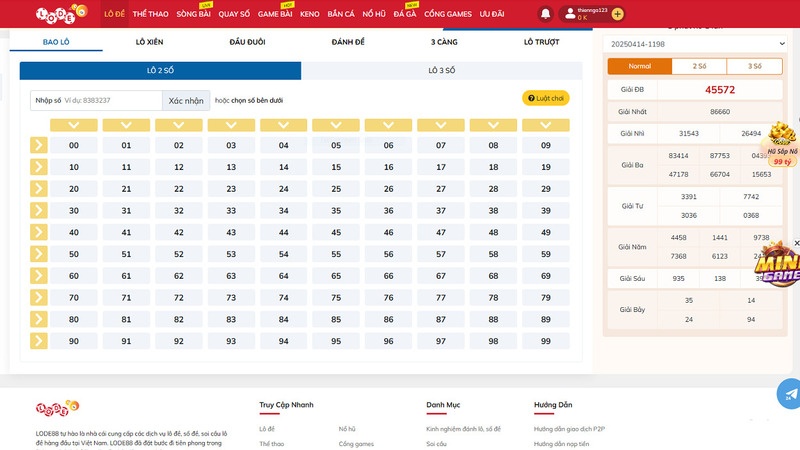The height and width of the screenshot is (450, 800).
Task: Select entire row 70 using arrow icon
Action: click(38, 298)
